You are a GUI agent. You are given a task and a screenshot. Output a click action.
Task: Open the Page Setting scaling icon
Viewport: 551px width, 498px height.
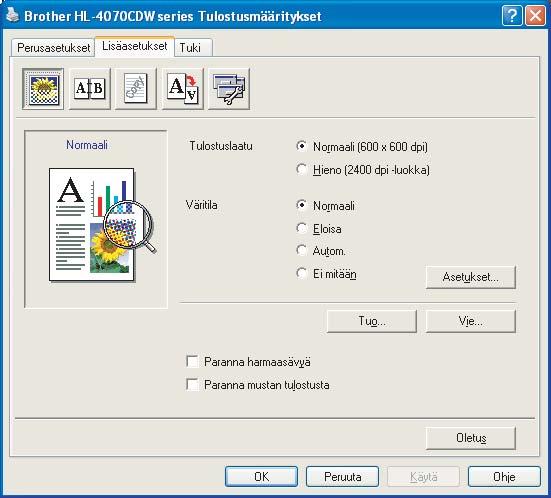pyautogui.click(x=183, y=89)
